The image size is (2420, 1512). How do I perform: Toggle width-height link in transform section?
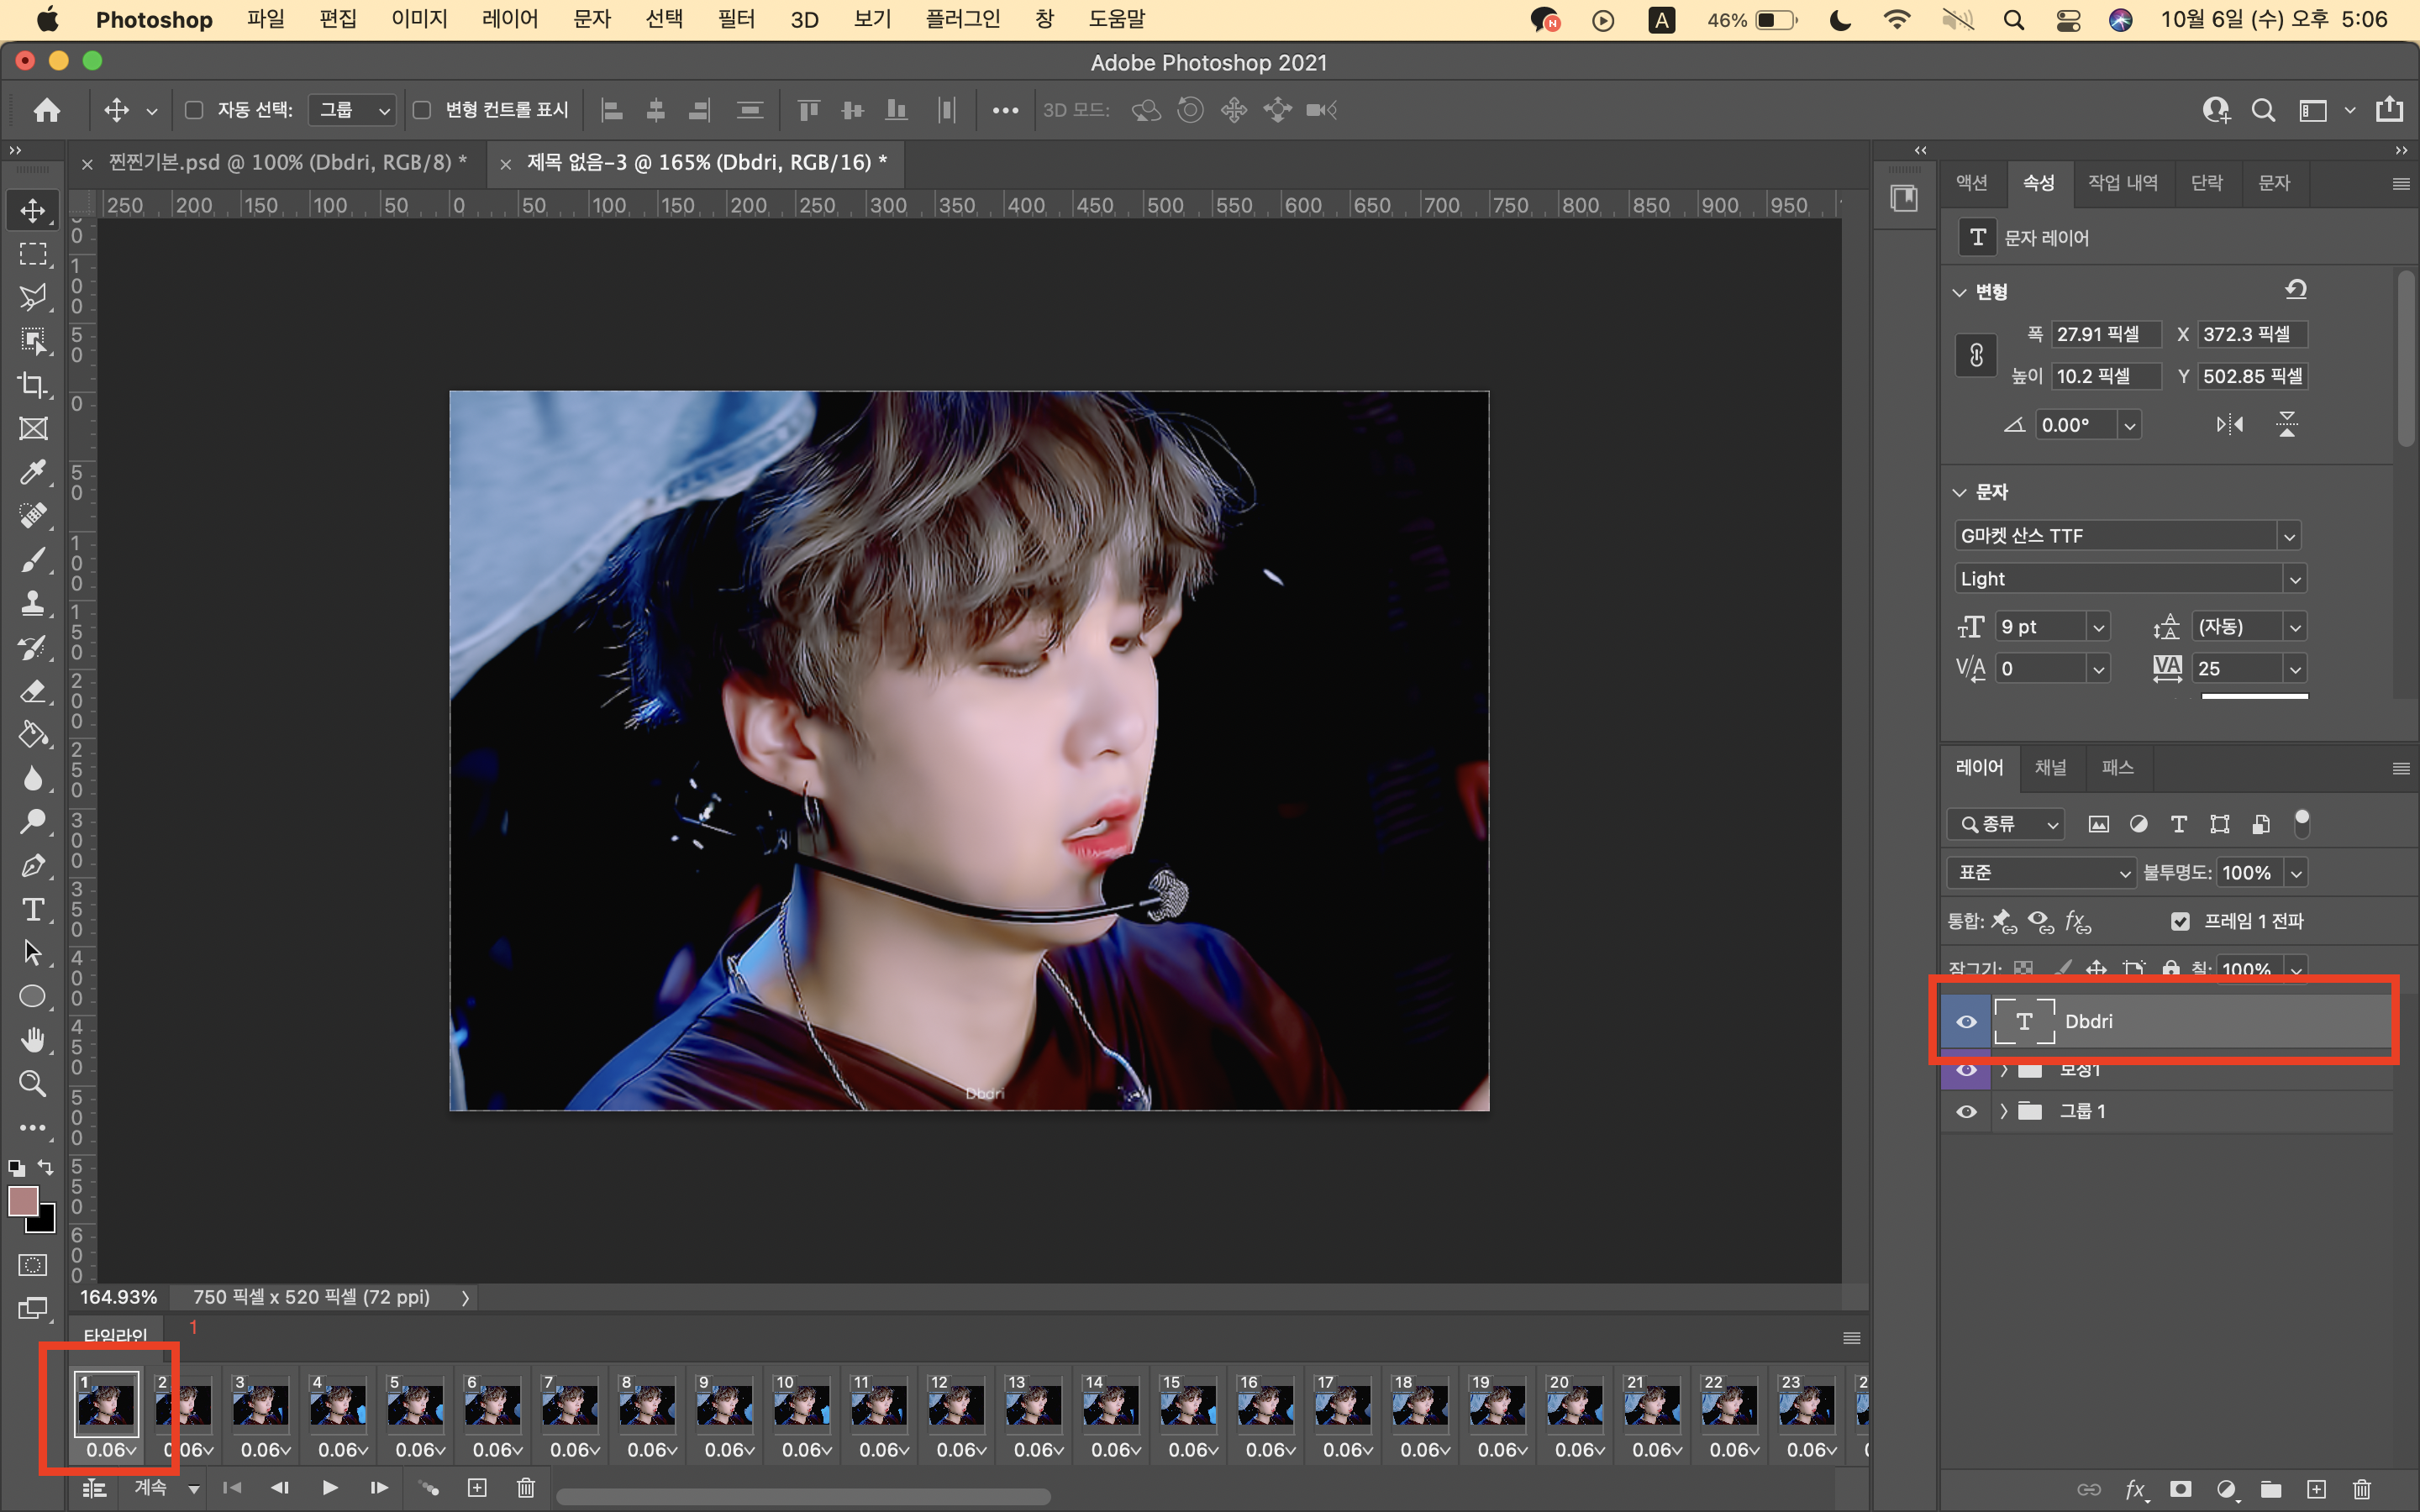[1976, 355]
